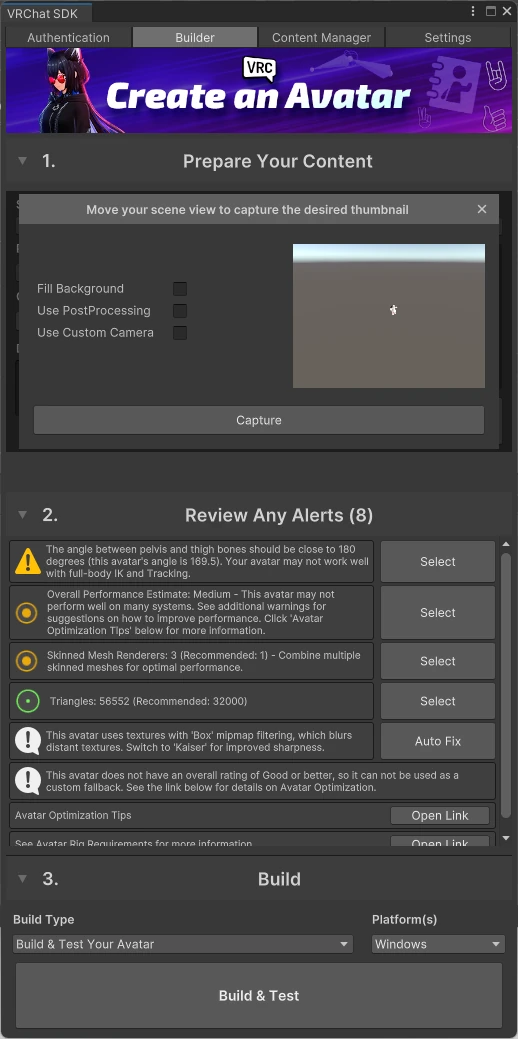Click the Skinned Mesh Renderers rating icon
The width and height of the screenshot is (518, 1039).
point(26,661)
